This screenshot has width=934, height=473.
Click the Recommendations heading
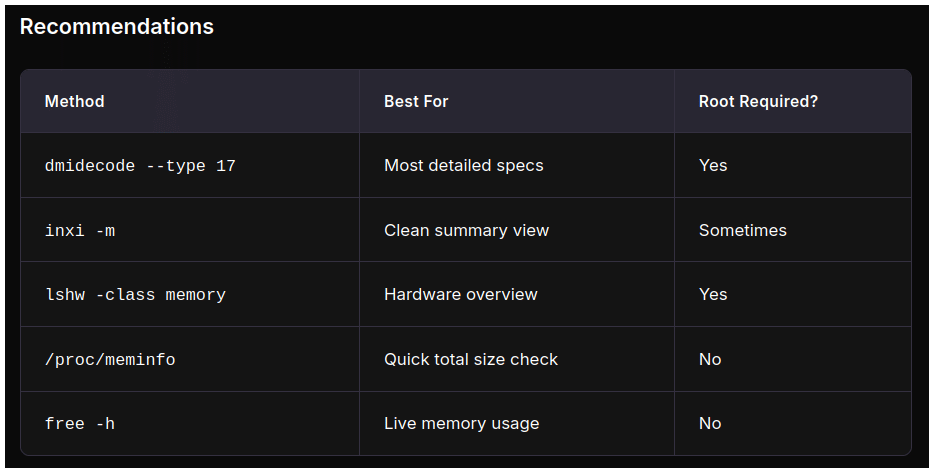coord(117,27)
